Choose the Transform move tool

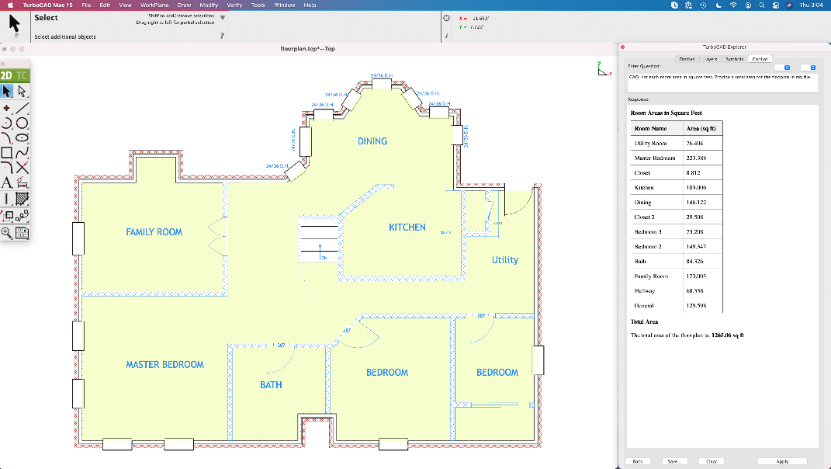tap(7, 216)
